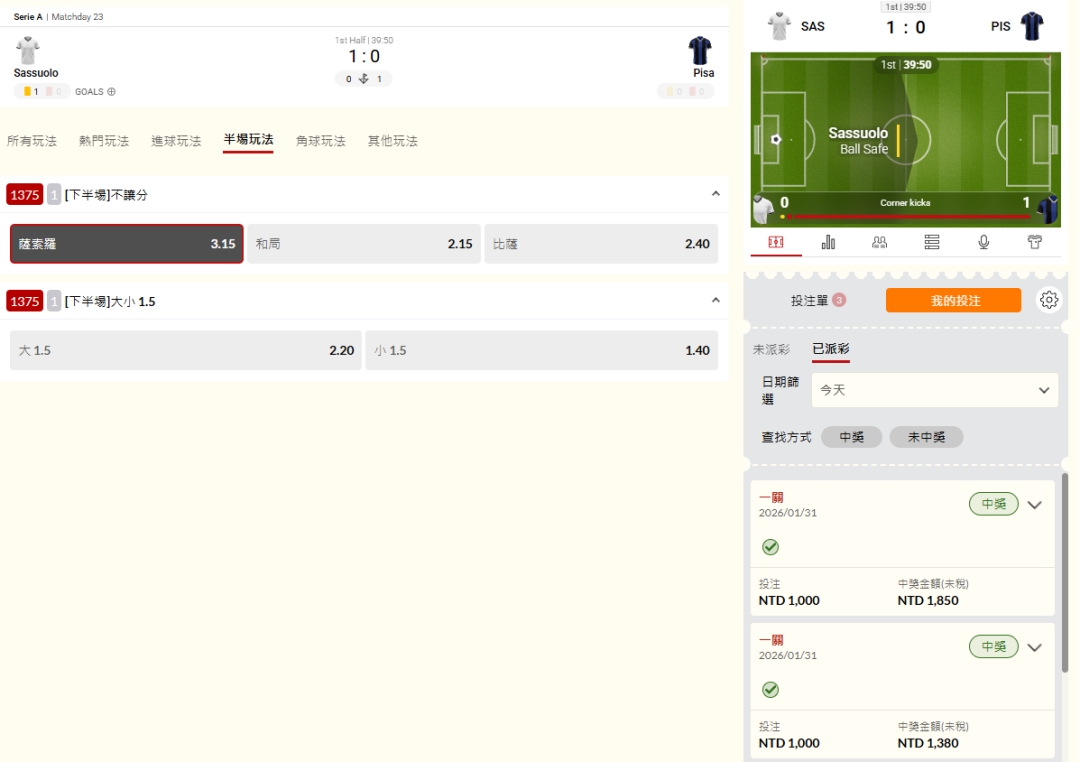
Task: Expand bet with payout NTD 1,380
Action: pos(1035,648)
